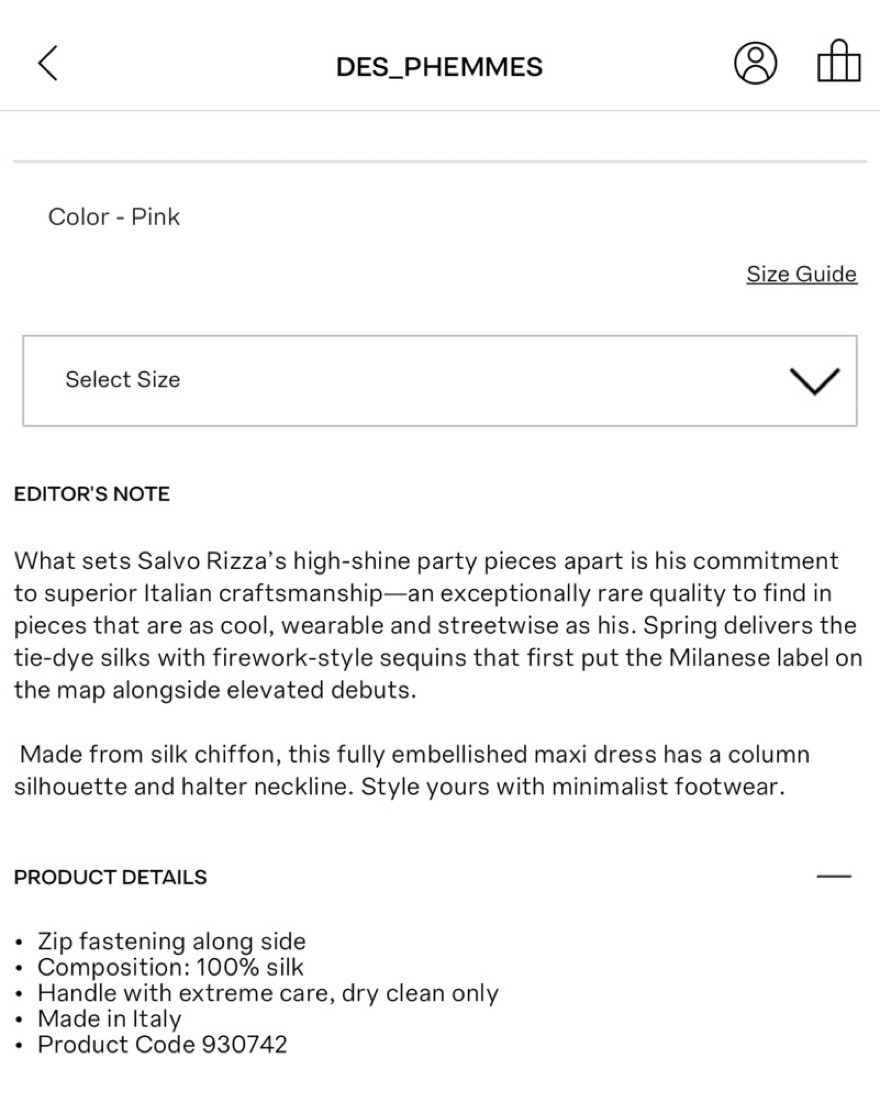This screenshot has height=1098, width=880.
Task: Go back using the left arrow icon
Action: (48, 64)
